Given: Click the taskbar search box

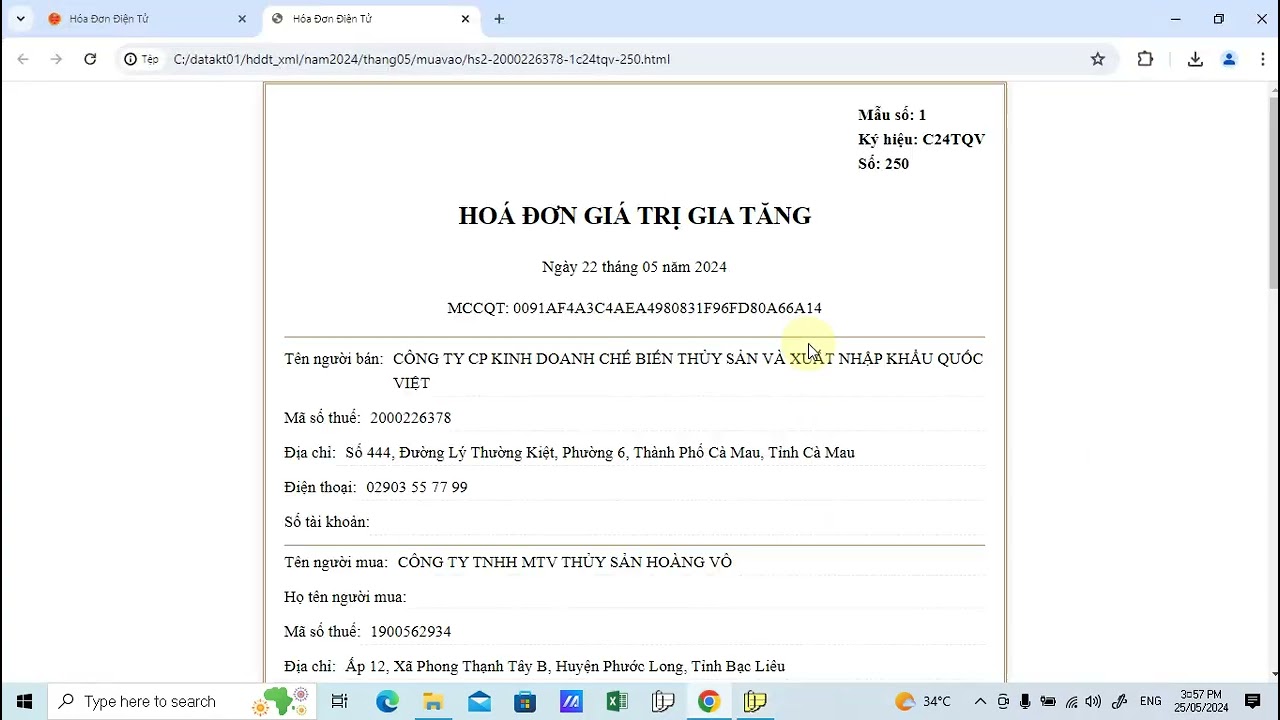Looking at the screenshot, I should click(x=182, y=701).
